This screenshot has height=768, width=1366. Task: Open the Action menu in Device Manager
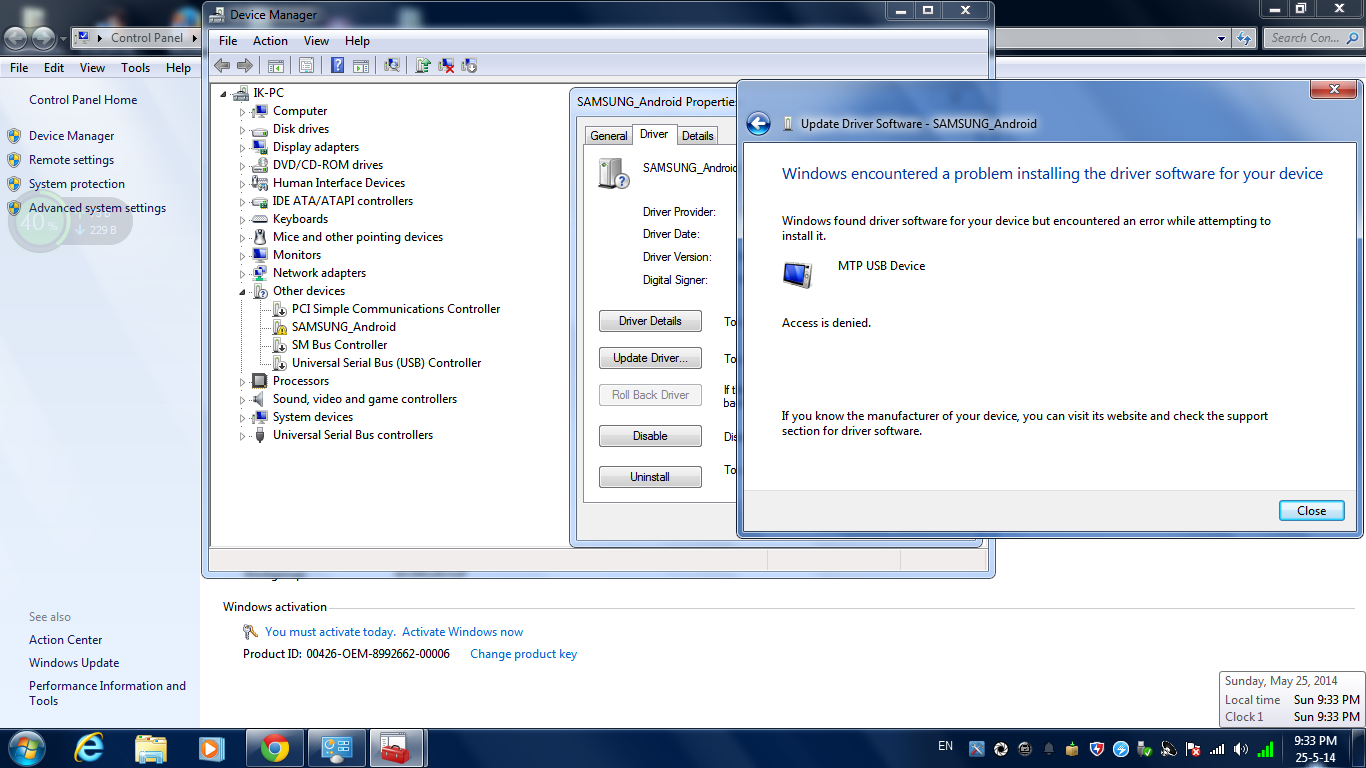pos(270,41)
